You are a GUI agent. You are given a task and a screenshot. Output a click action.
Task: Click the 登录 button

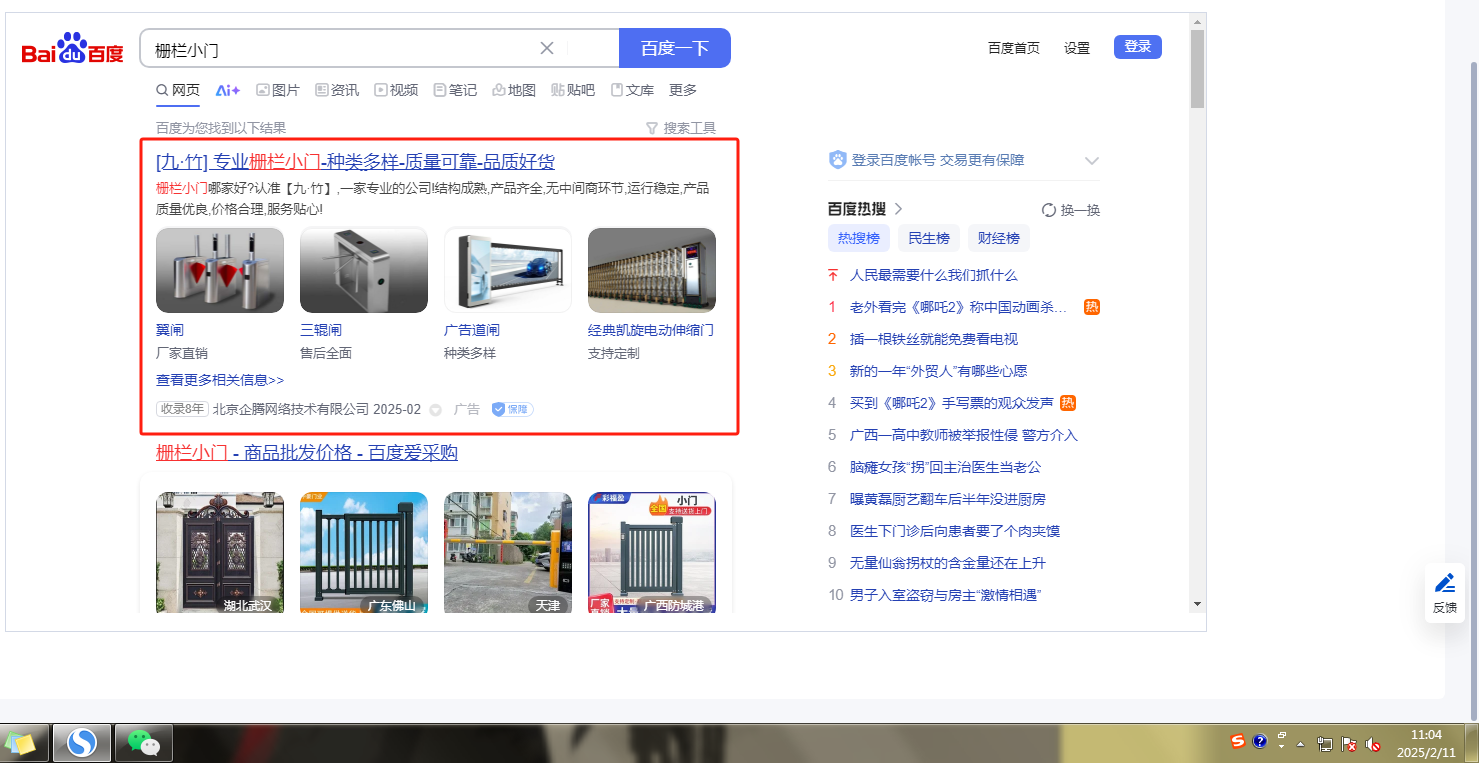[1138, 47]
